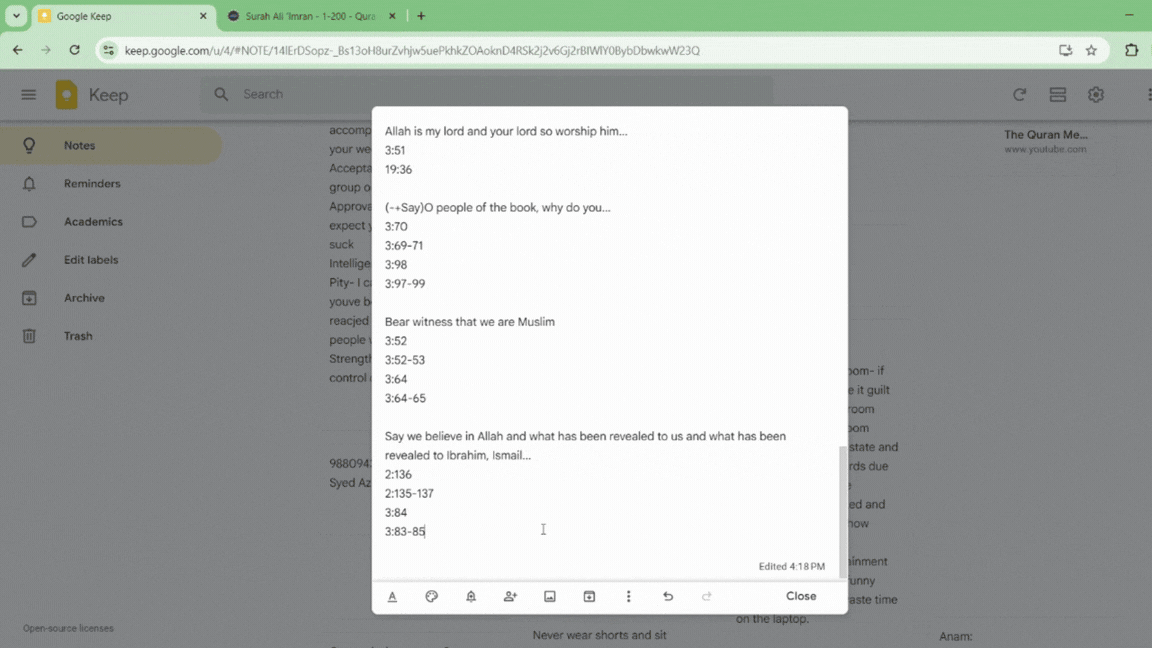Open the Academics label
1152x648 pixels.
pyautogui.click(x=93, y=222)
